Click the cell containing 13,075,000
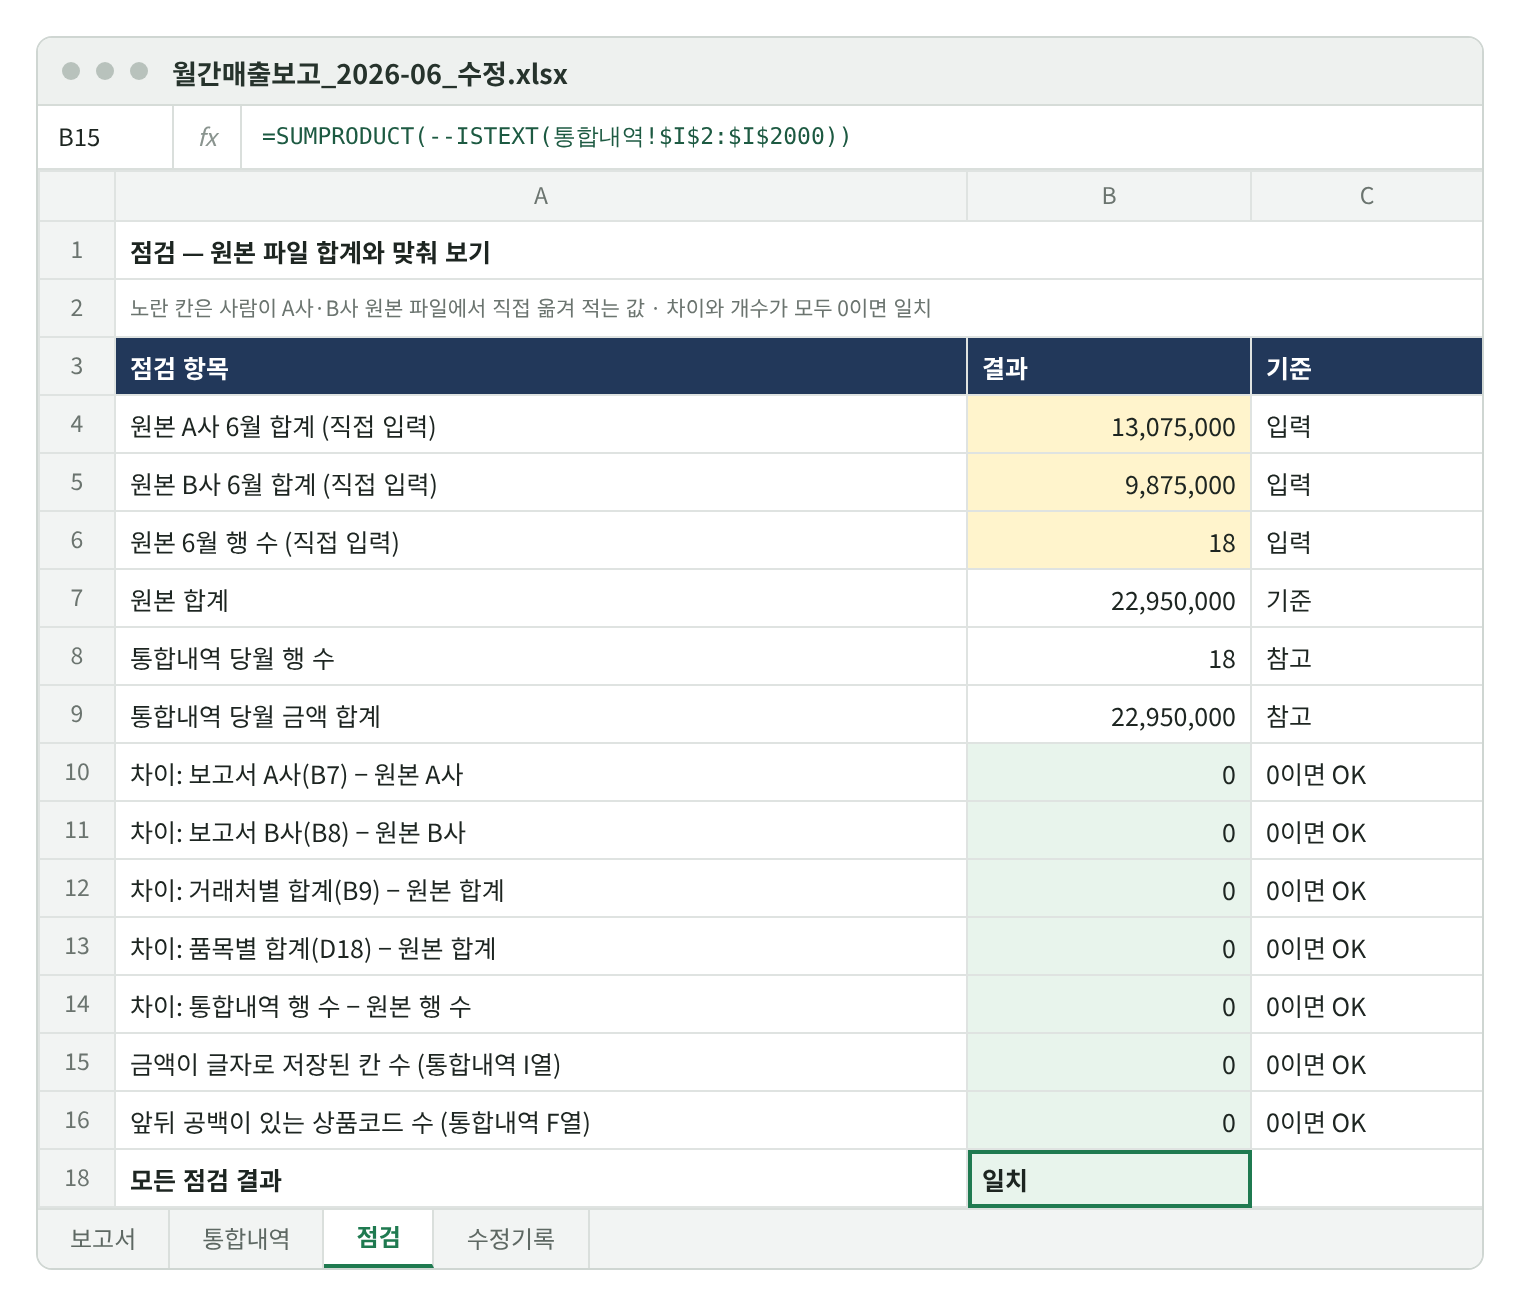 pos(1109,426)
